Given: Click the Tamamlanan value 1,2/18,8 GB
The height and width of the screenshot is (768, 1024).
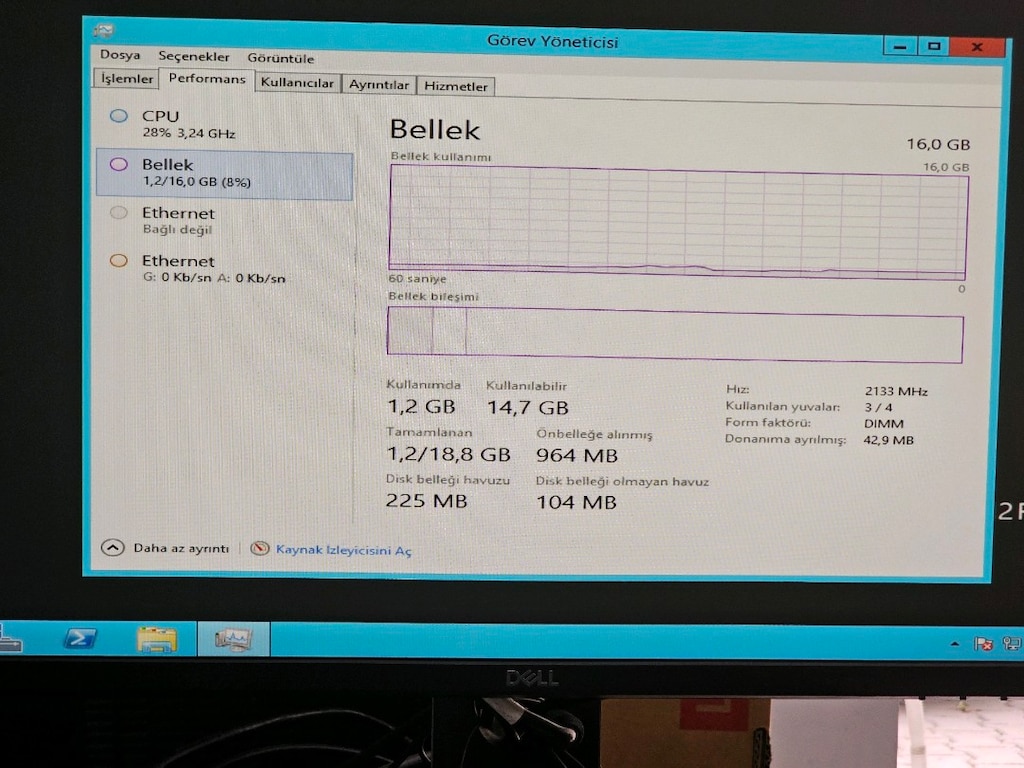Looking at the screenshot, I should (x=448, y=454).
